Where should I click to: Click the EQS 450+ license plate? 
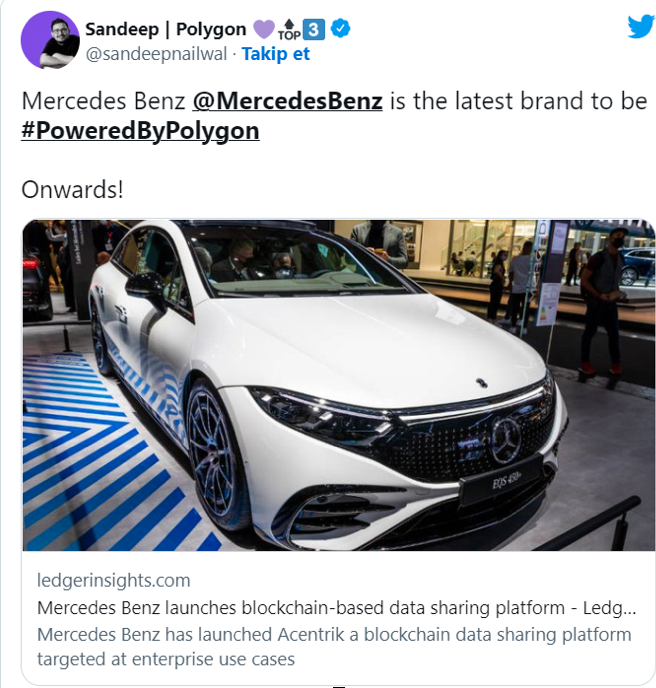[x=502, y=482]
